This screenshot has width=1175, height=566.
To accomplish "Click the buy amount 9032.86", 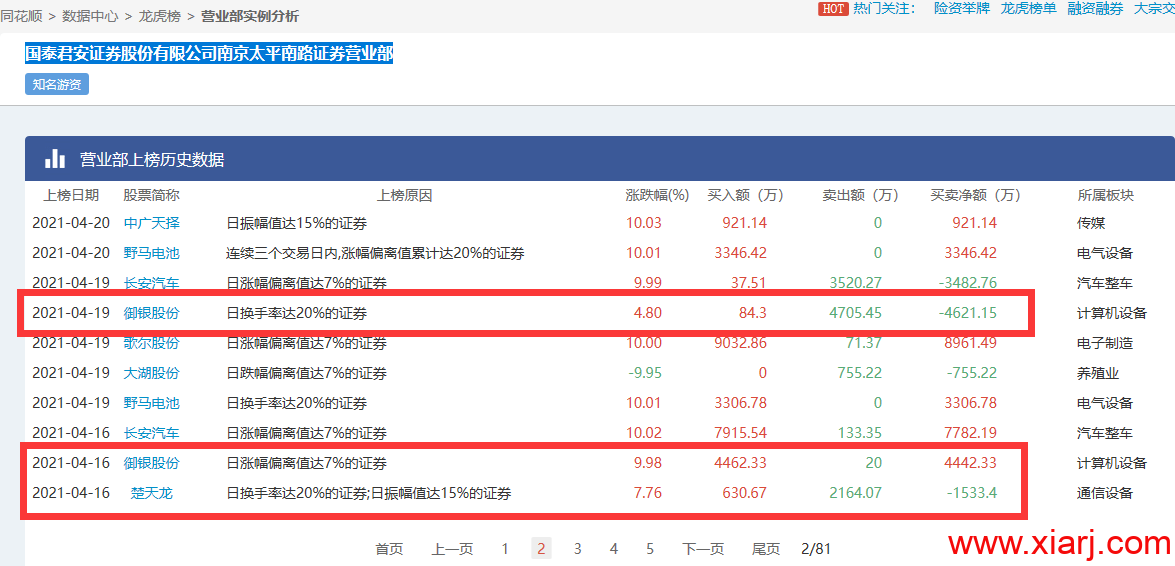I will point(741,343).
